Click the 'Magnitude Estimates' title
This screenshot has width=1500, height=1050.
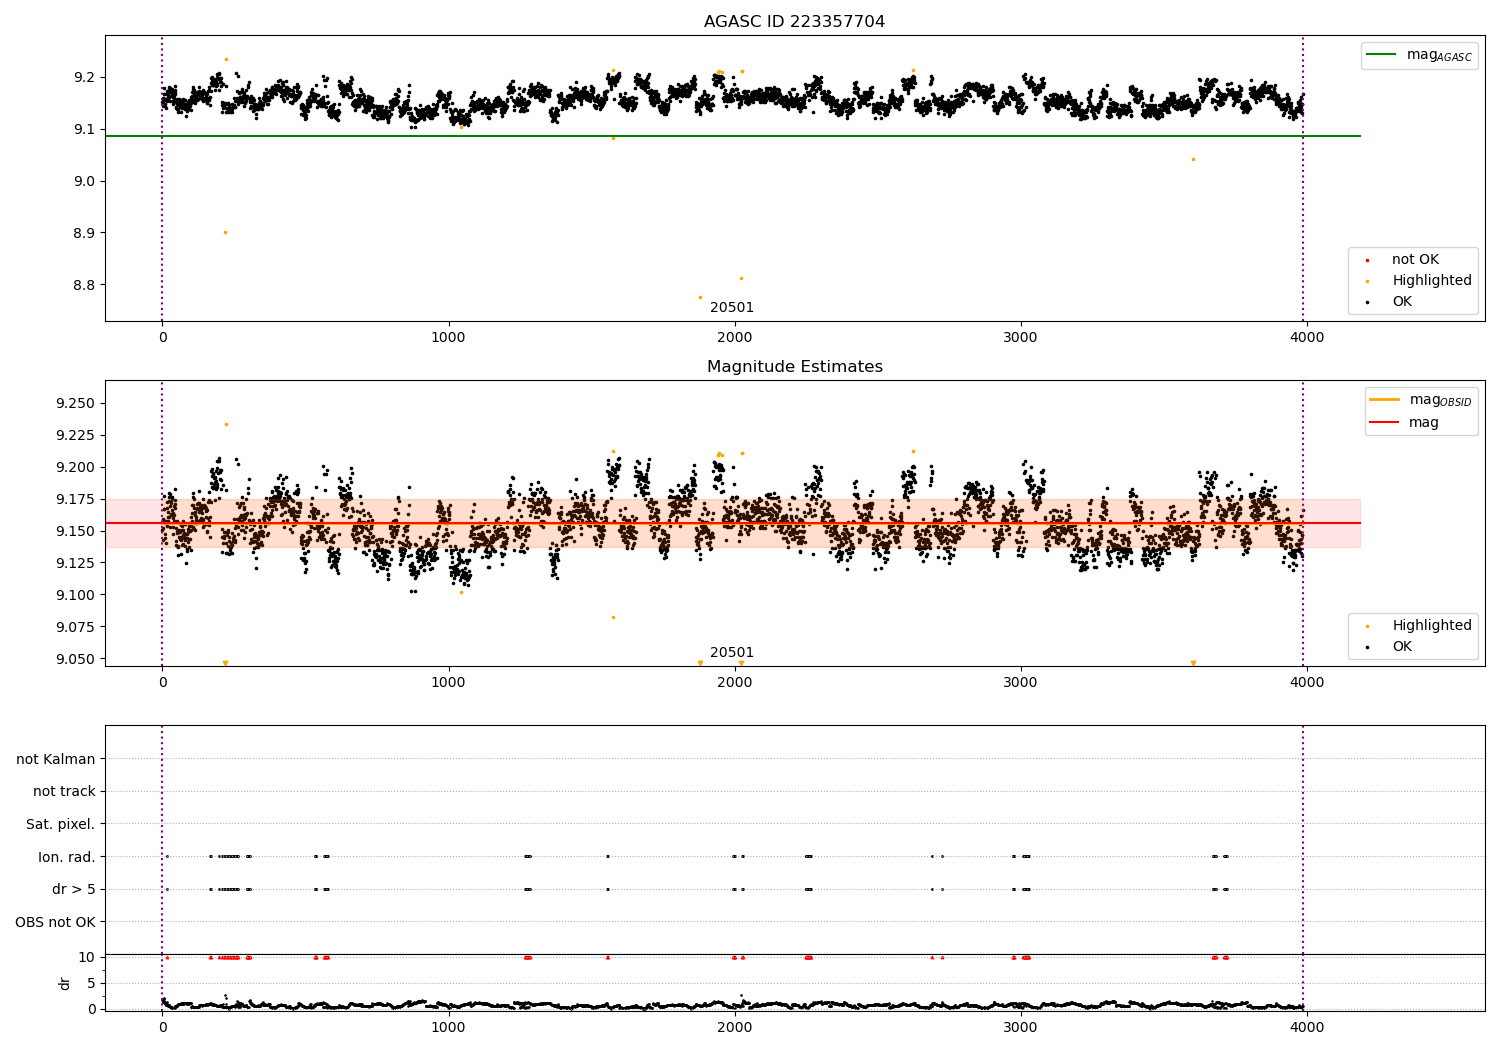[x=794, y=367]
